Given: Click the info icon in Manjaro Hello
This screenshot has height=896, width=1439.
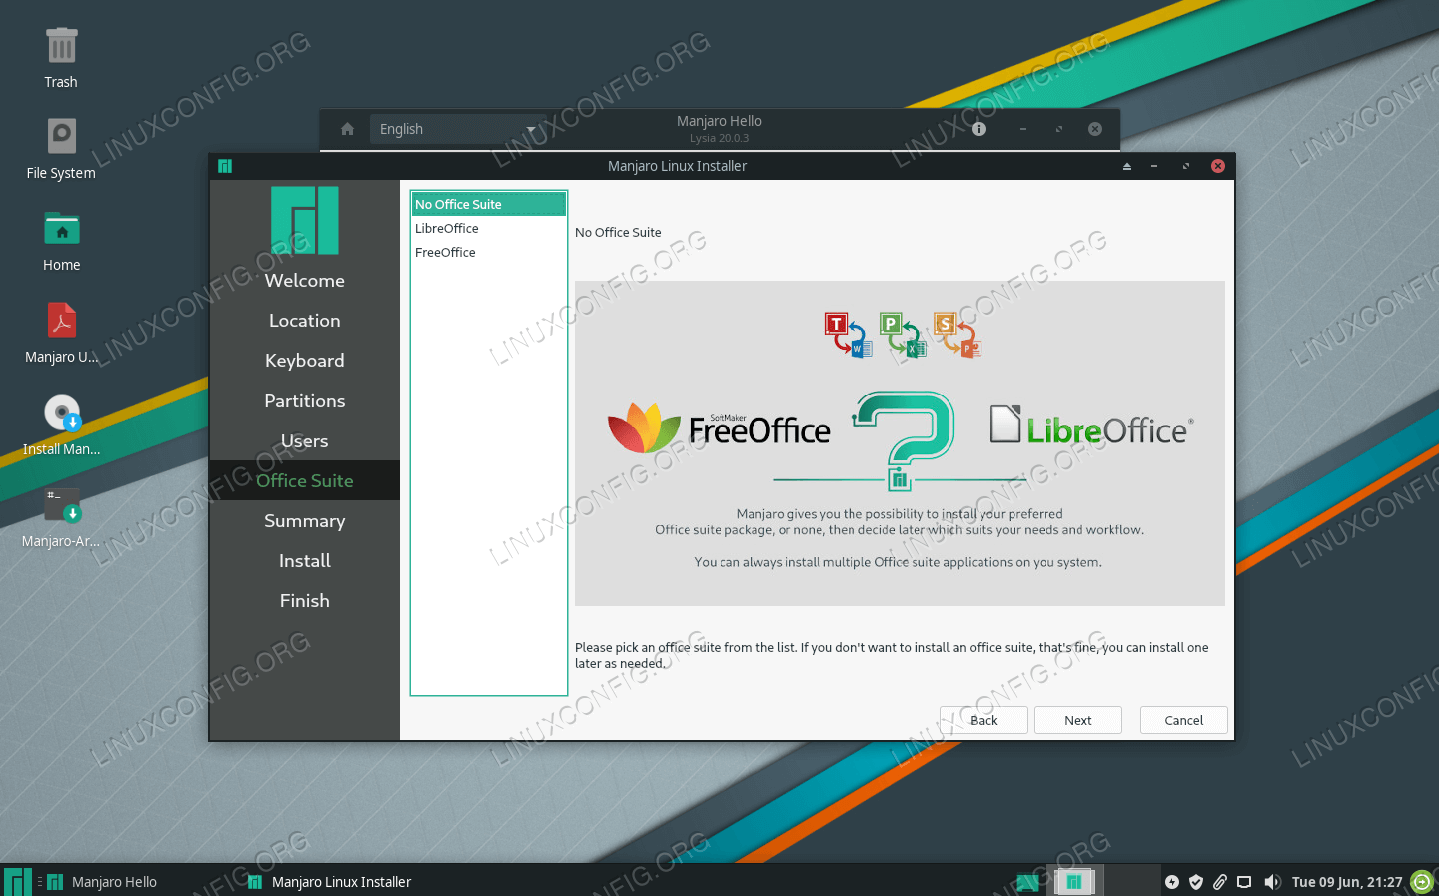Looking at the screenshot, I should point(979,129).
